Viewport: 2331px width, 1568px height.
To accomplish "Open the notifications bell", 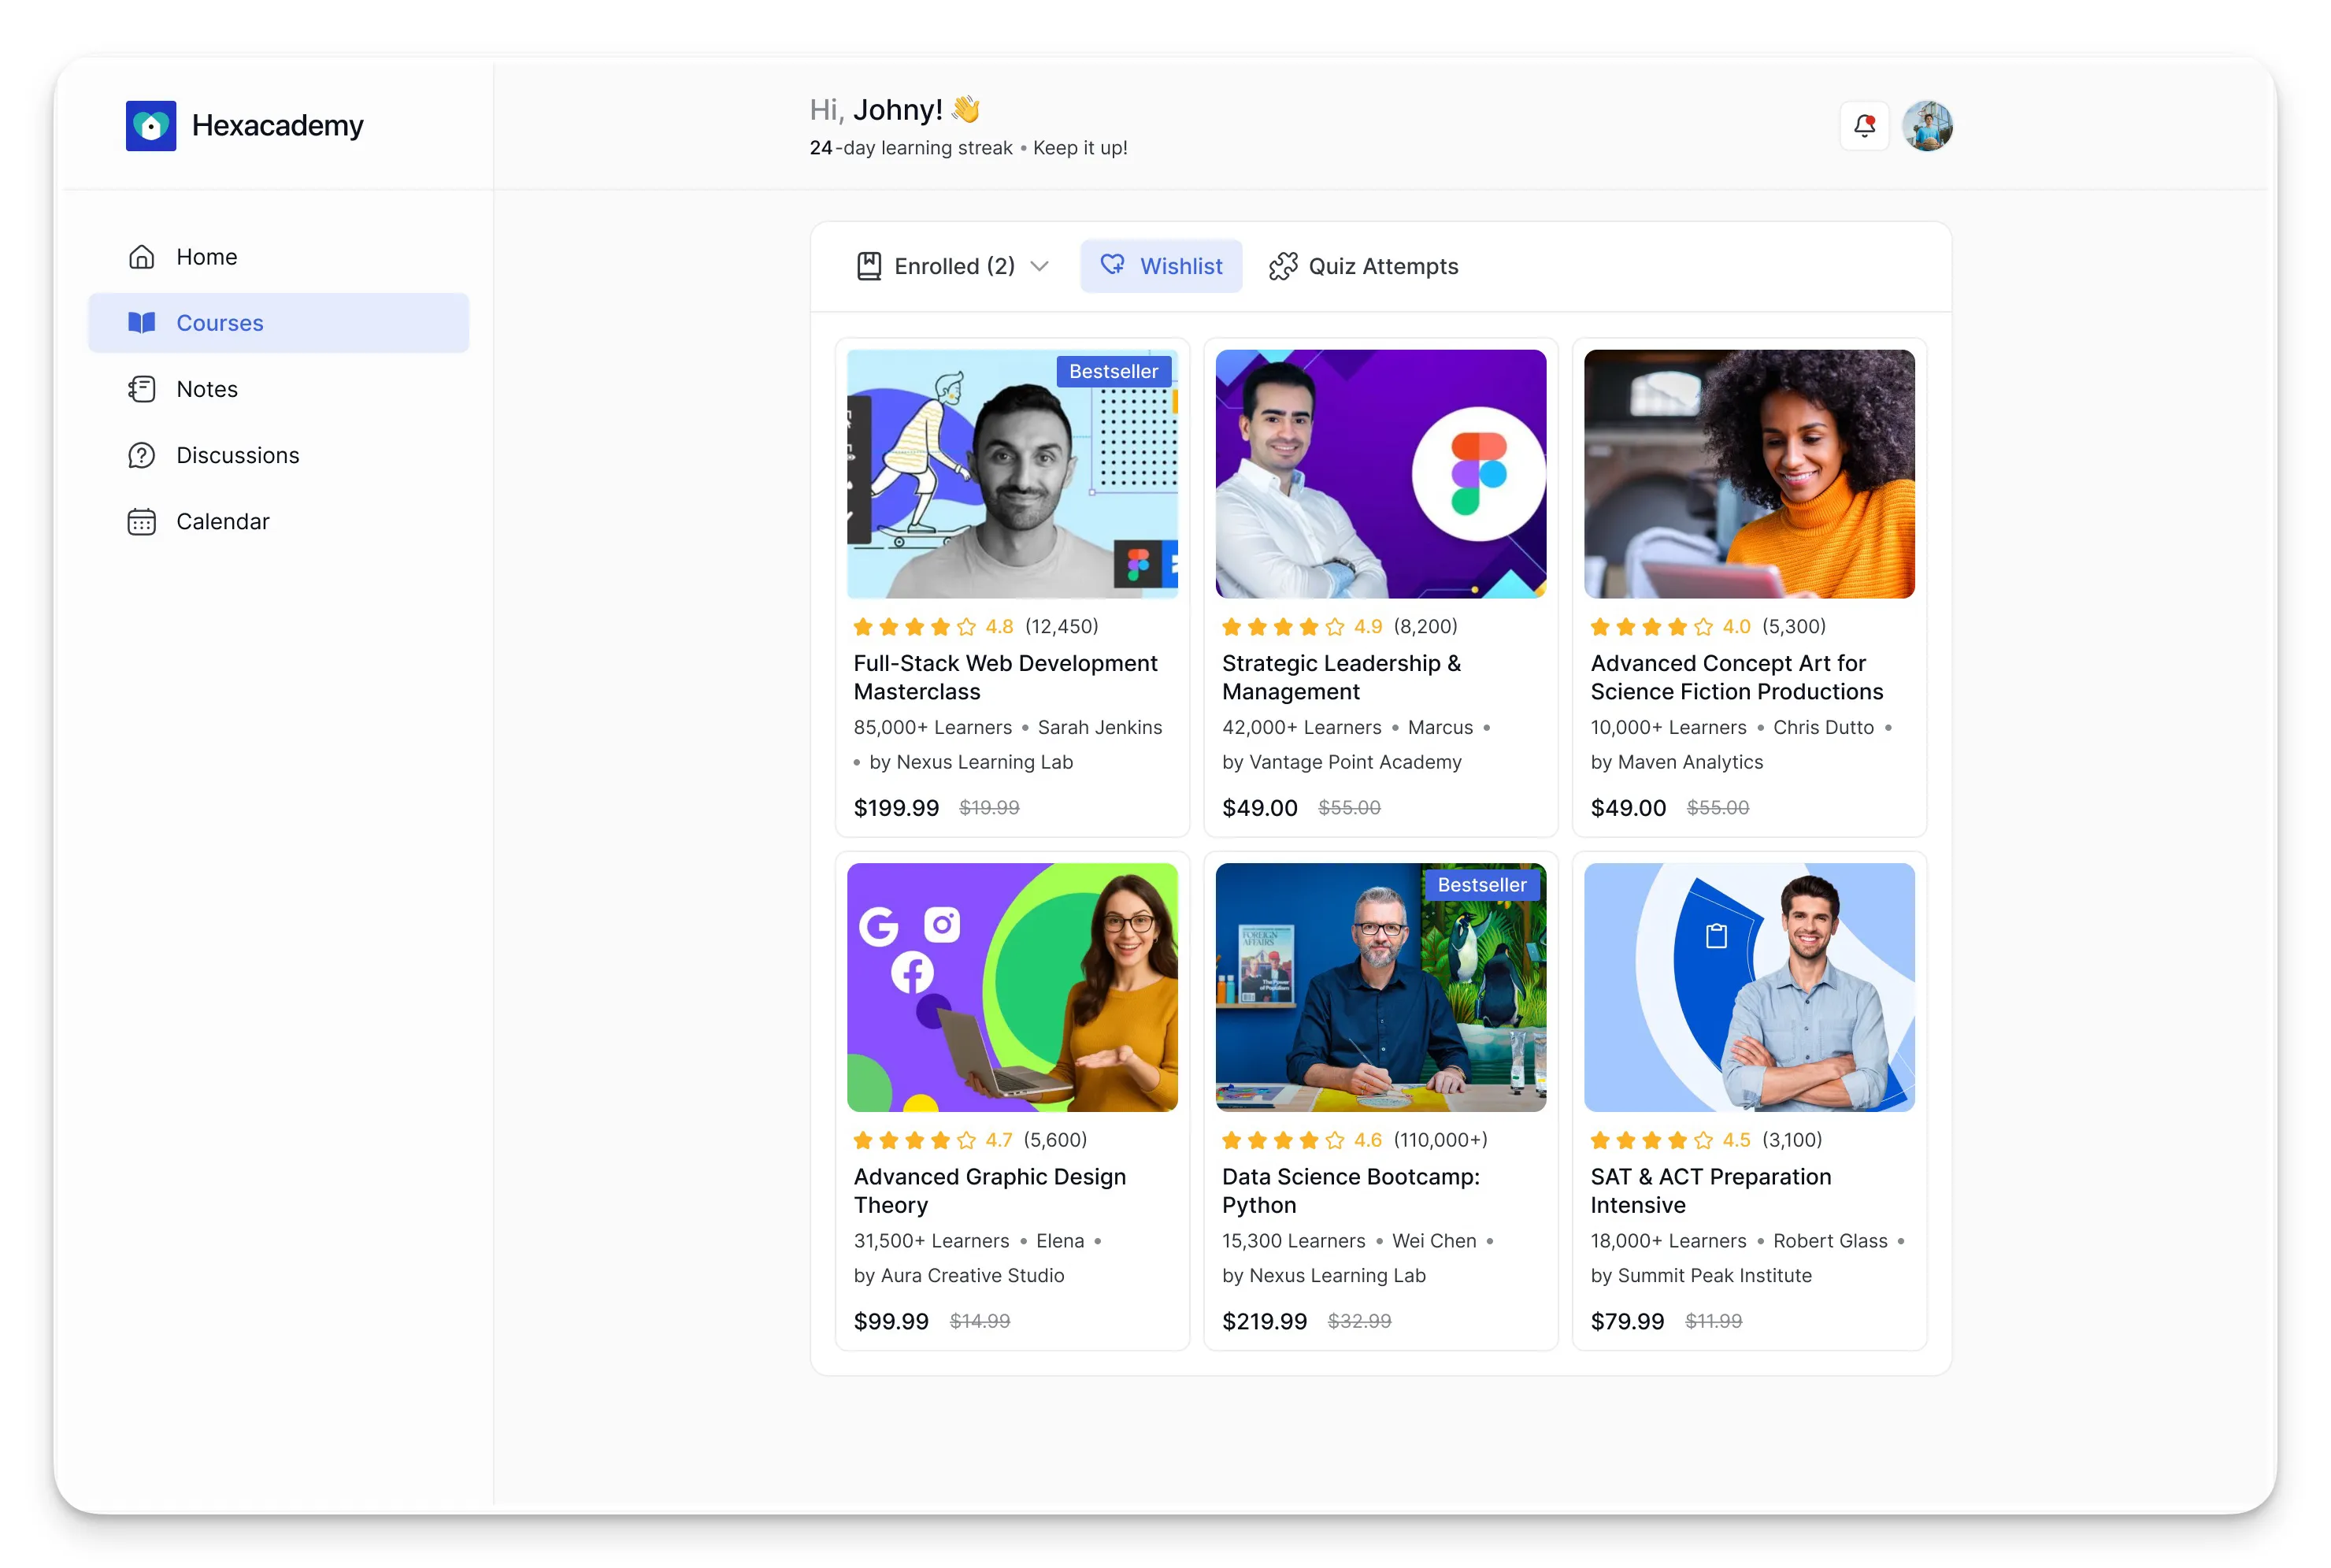I will [1864, 126].
